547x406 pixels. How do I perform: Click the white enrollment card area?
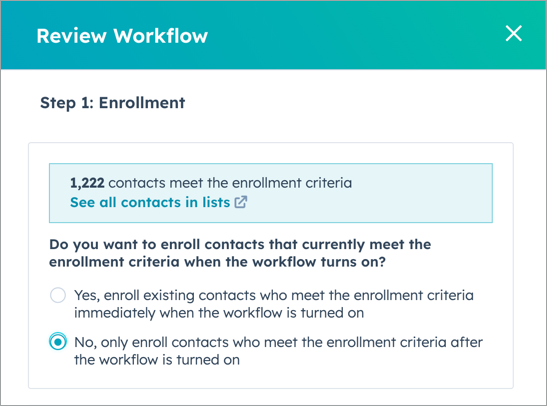click(x=271, y=265)
